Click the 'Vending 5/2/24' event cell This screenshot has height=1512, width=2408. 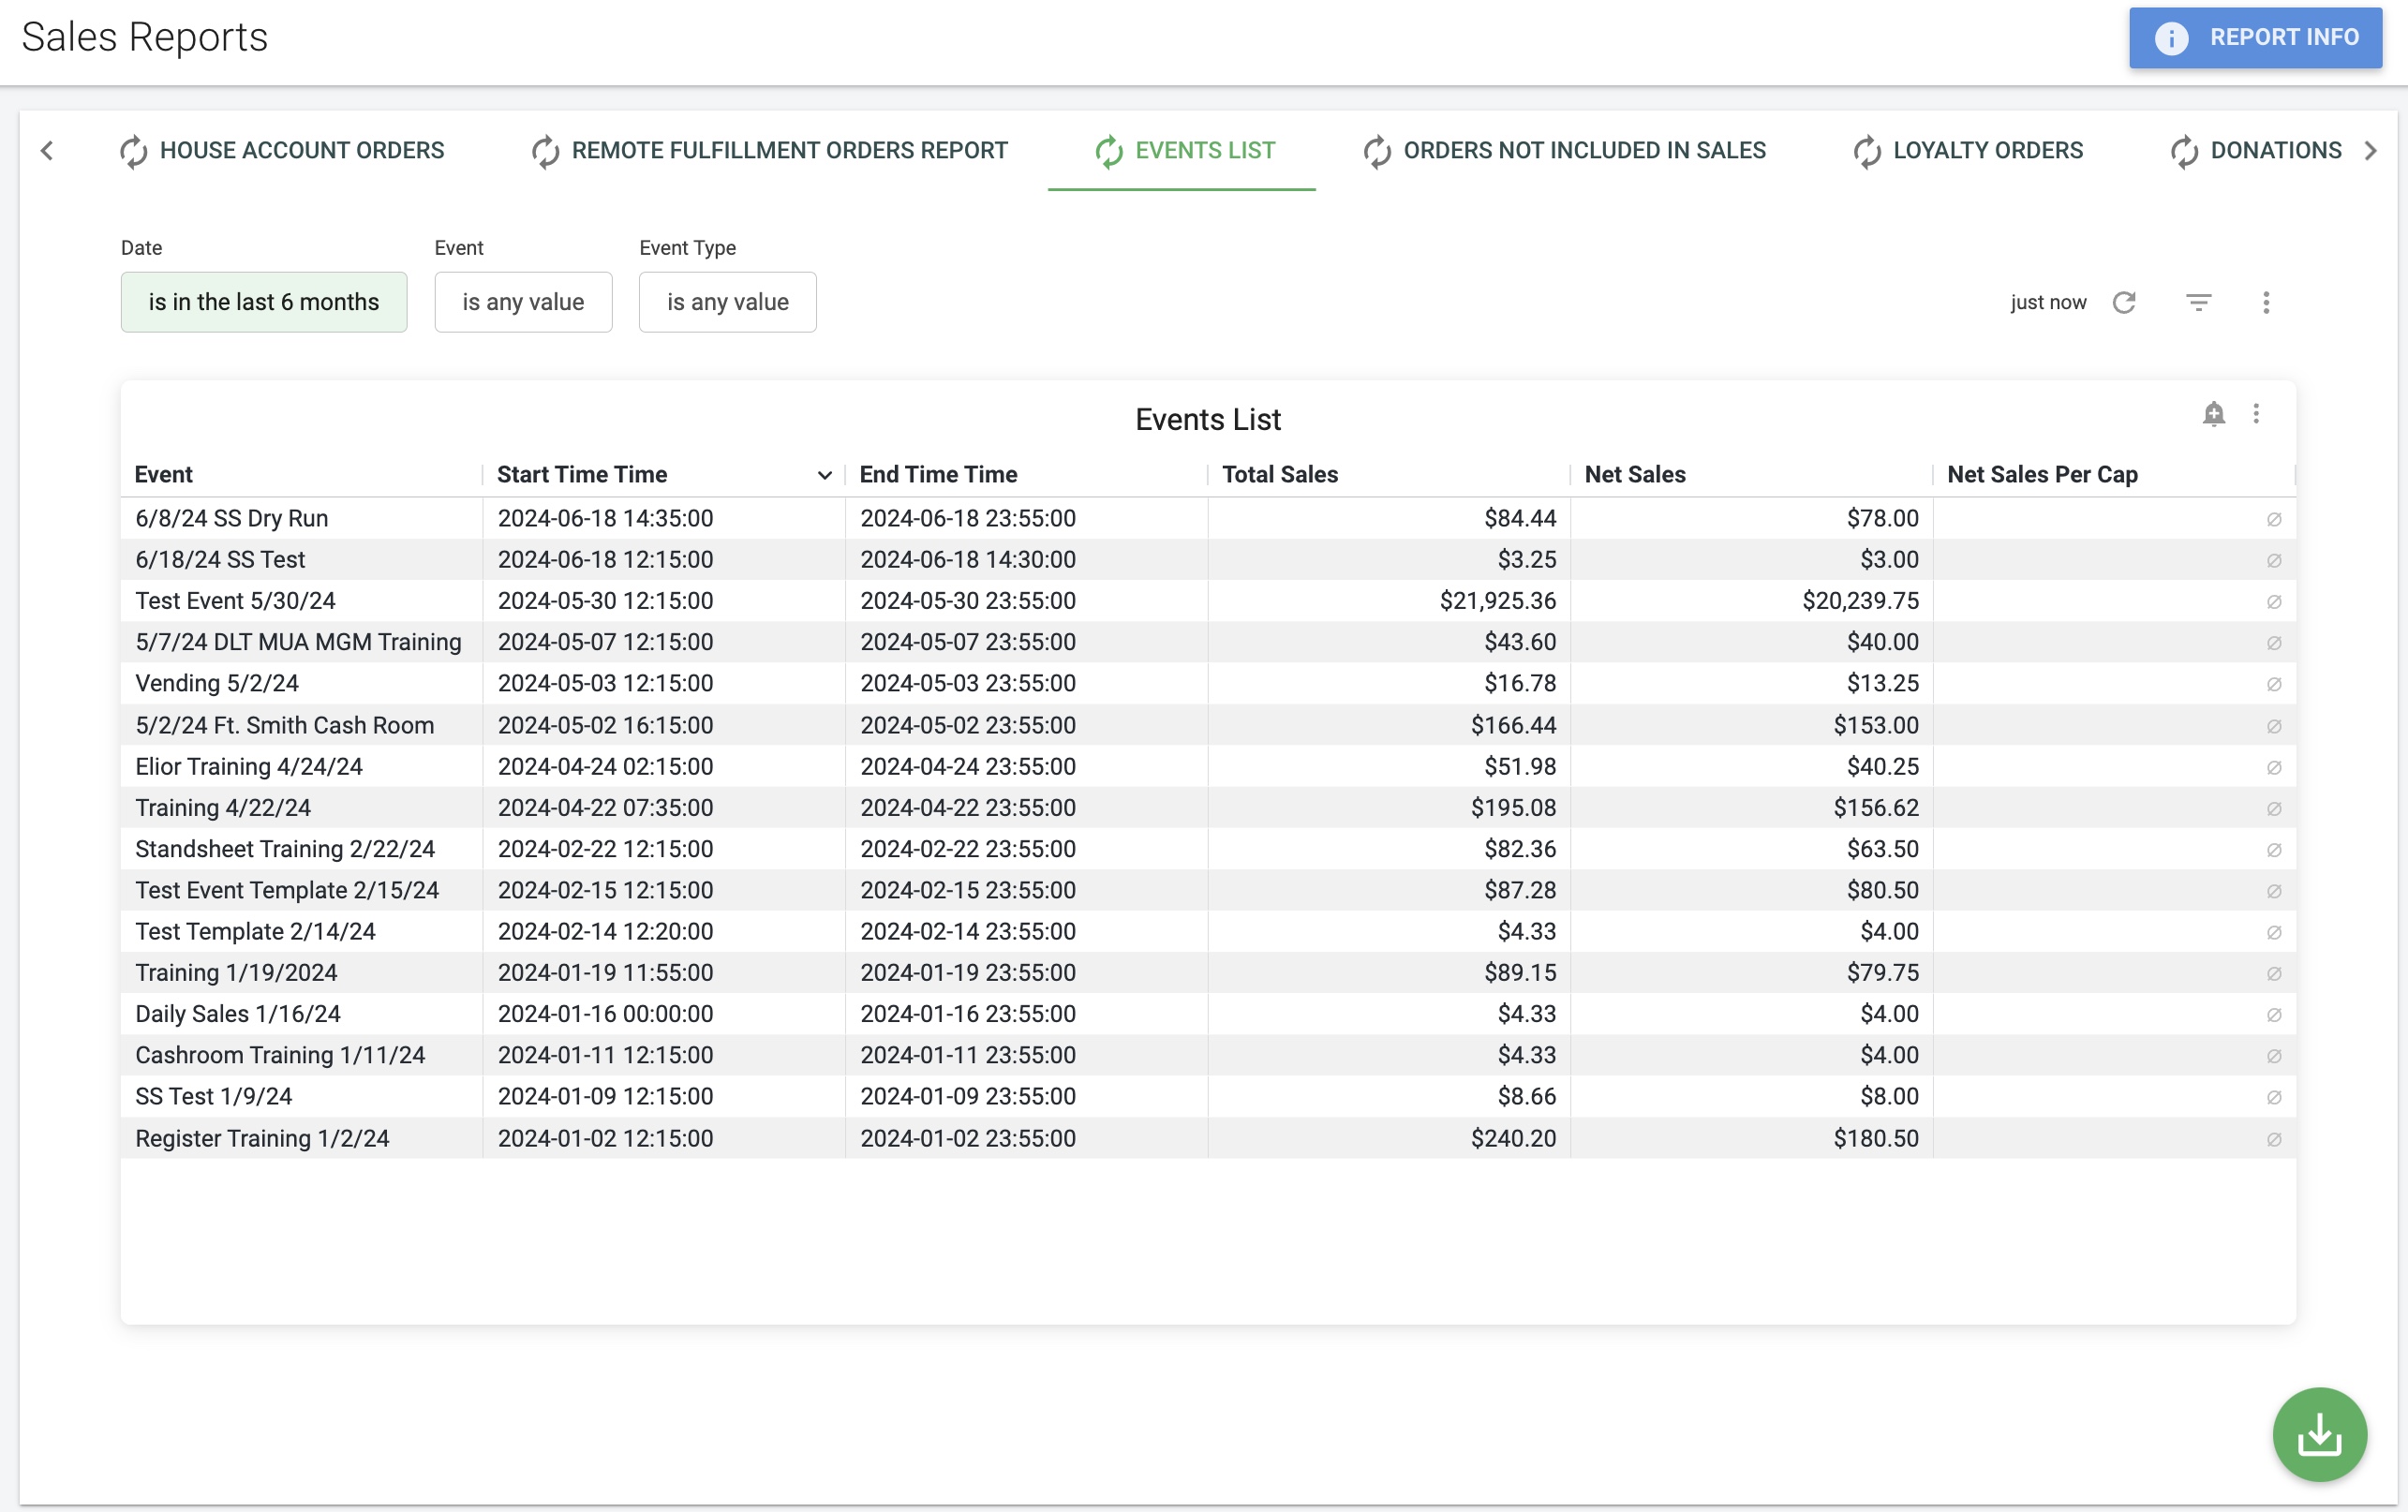[301, 683]
